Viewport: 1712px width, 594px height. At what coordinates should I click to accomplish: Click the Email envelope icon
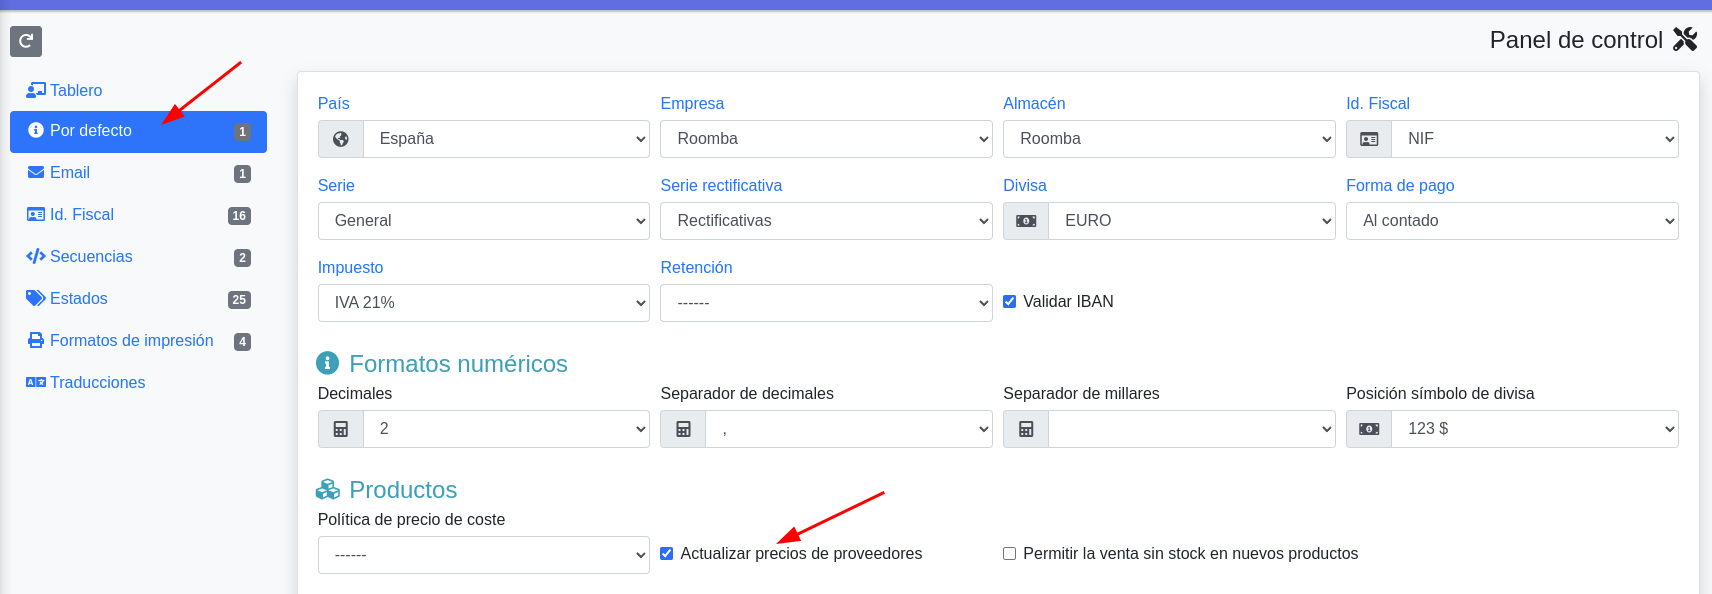(x=36, y=172)
